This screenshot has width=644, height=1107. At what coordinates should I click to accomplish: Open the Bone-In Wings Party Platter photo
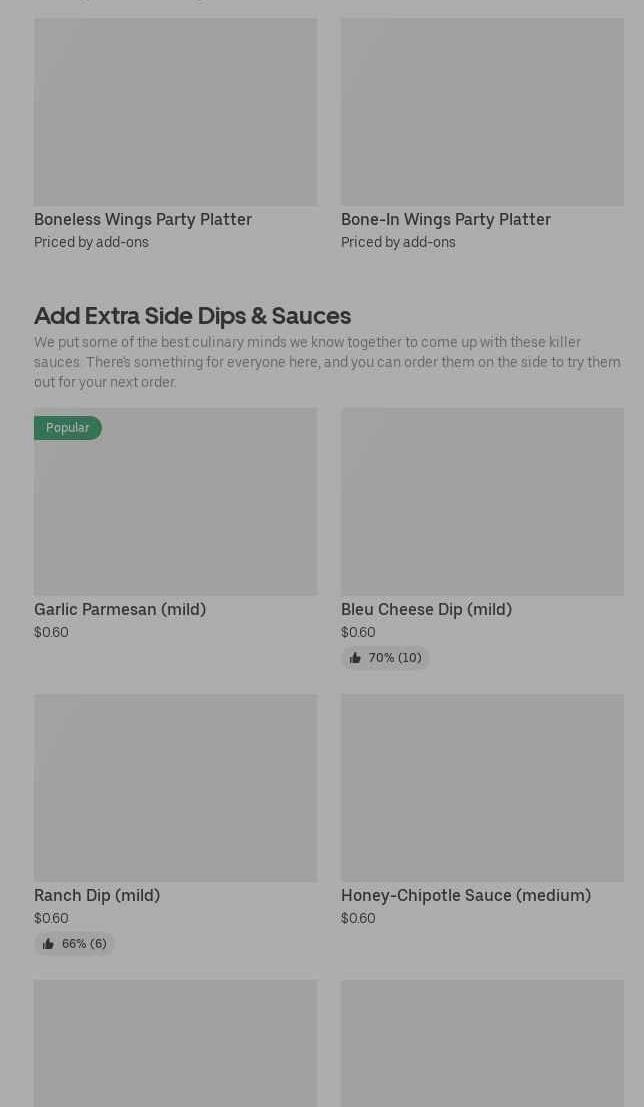(482, 112)
